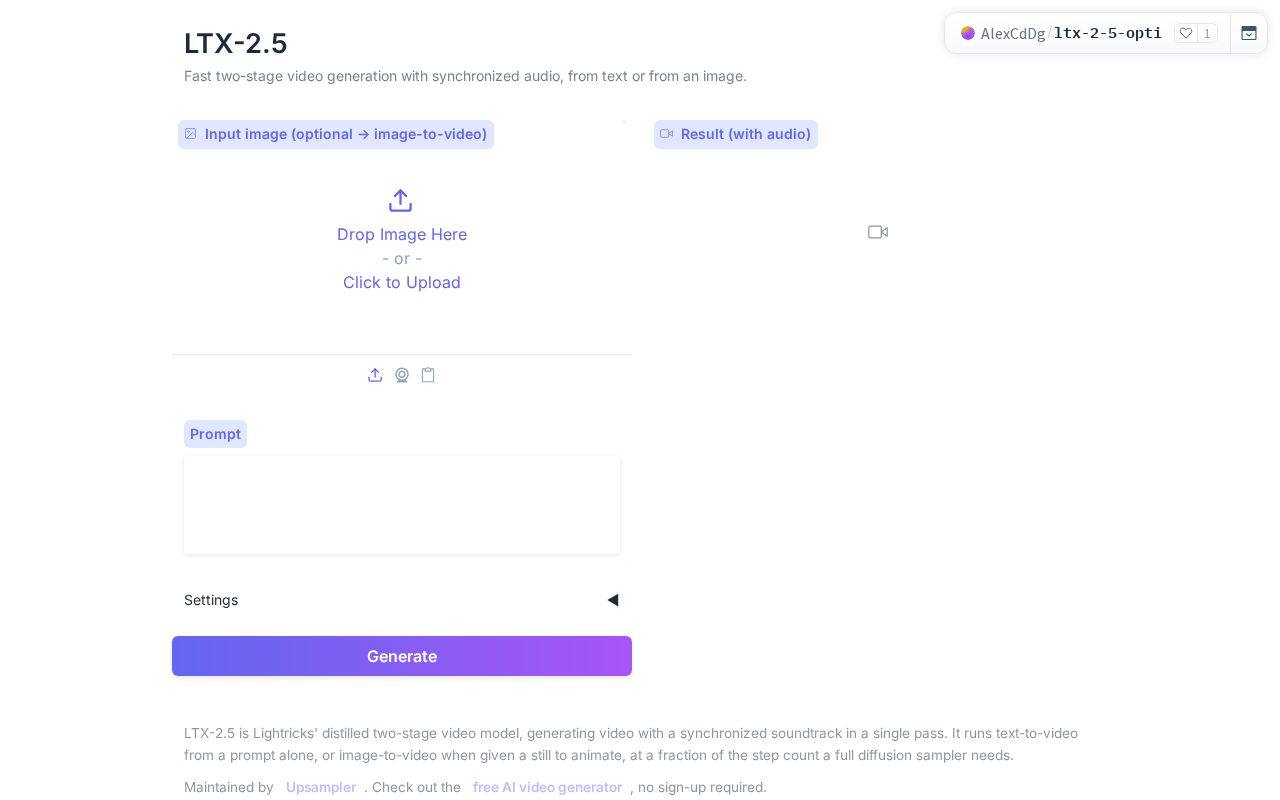Click the image icon beside Input image label

191,134
